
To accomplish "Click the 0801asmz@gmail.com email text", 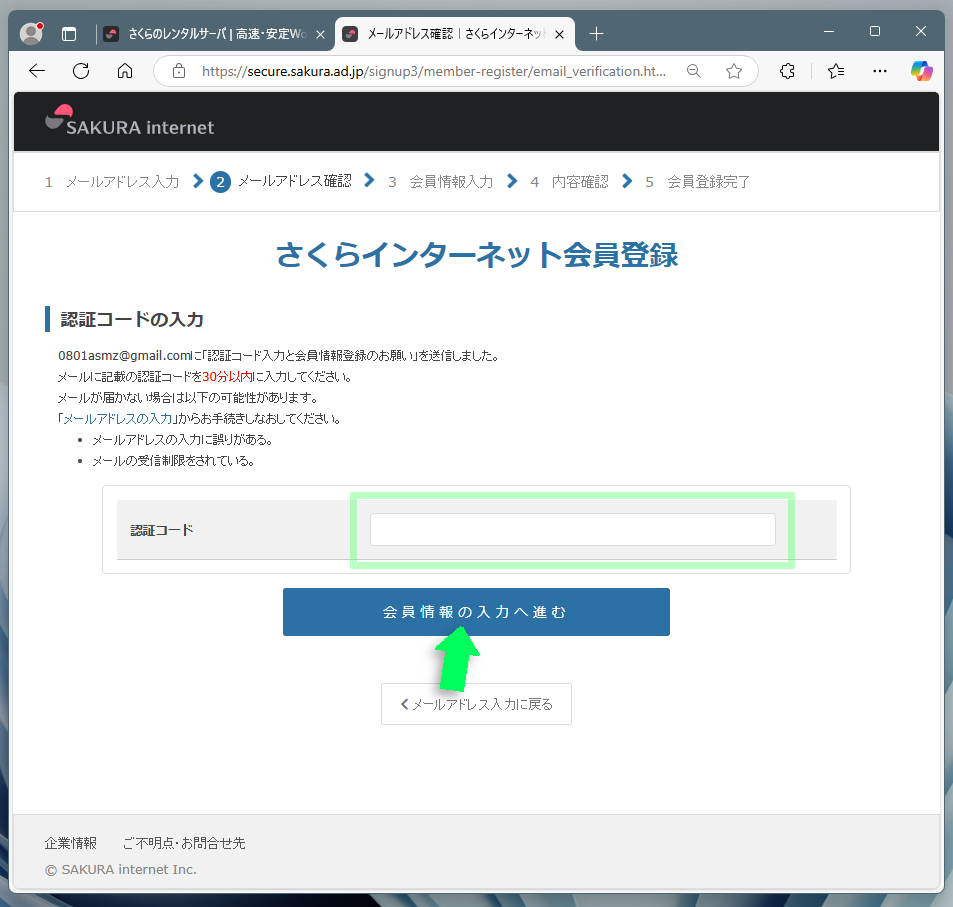I will point(125,356).
